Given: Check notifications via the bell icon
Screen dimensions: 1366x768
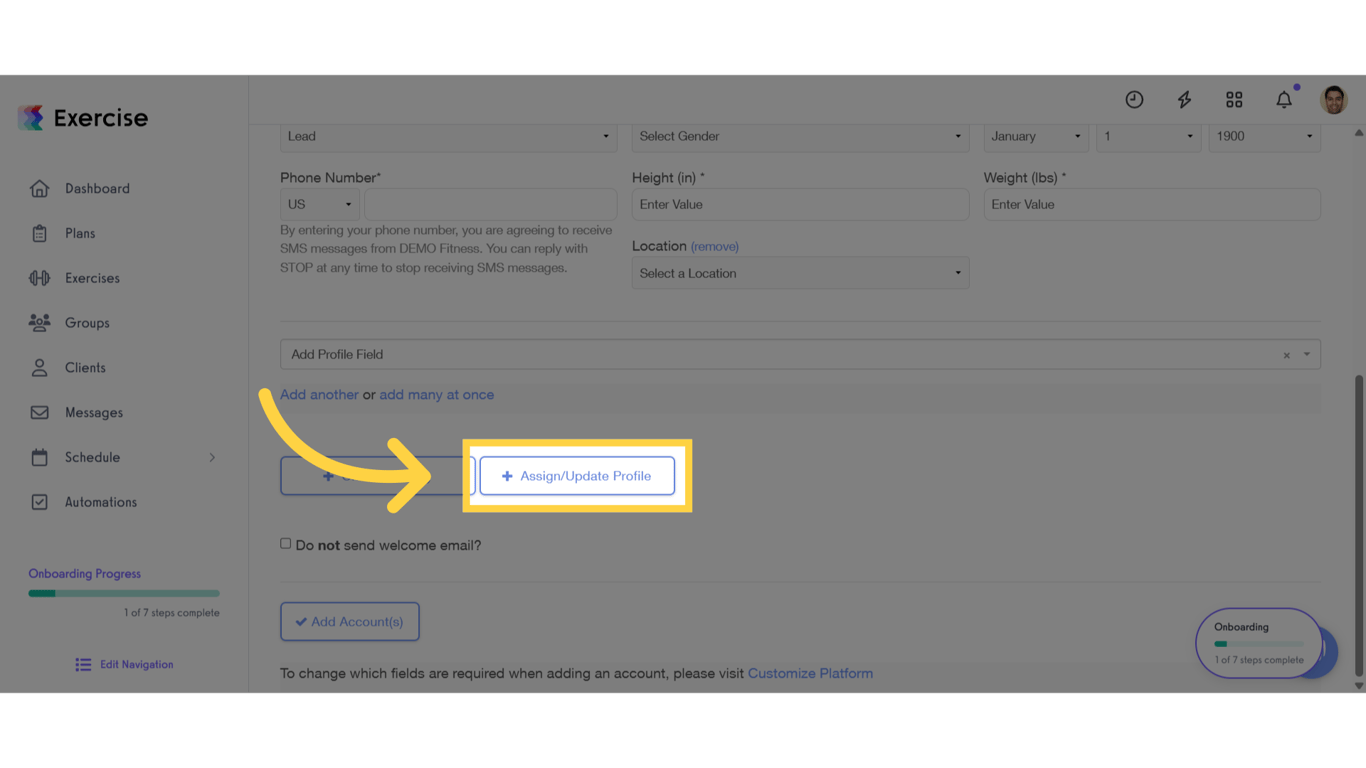Looking at the screenshot, I should [1284, 99].
